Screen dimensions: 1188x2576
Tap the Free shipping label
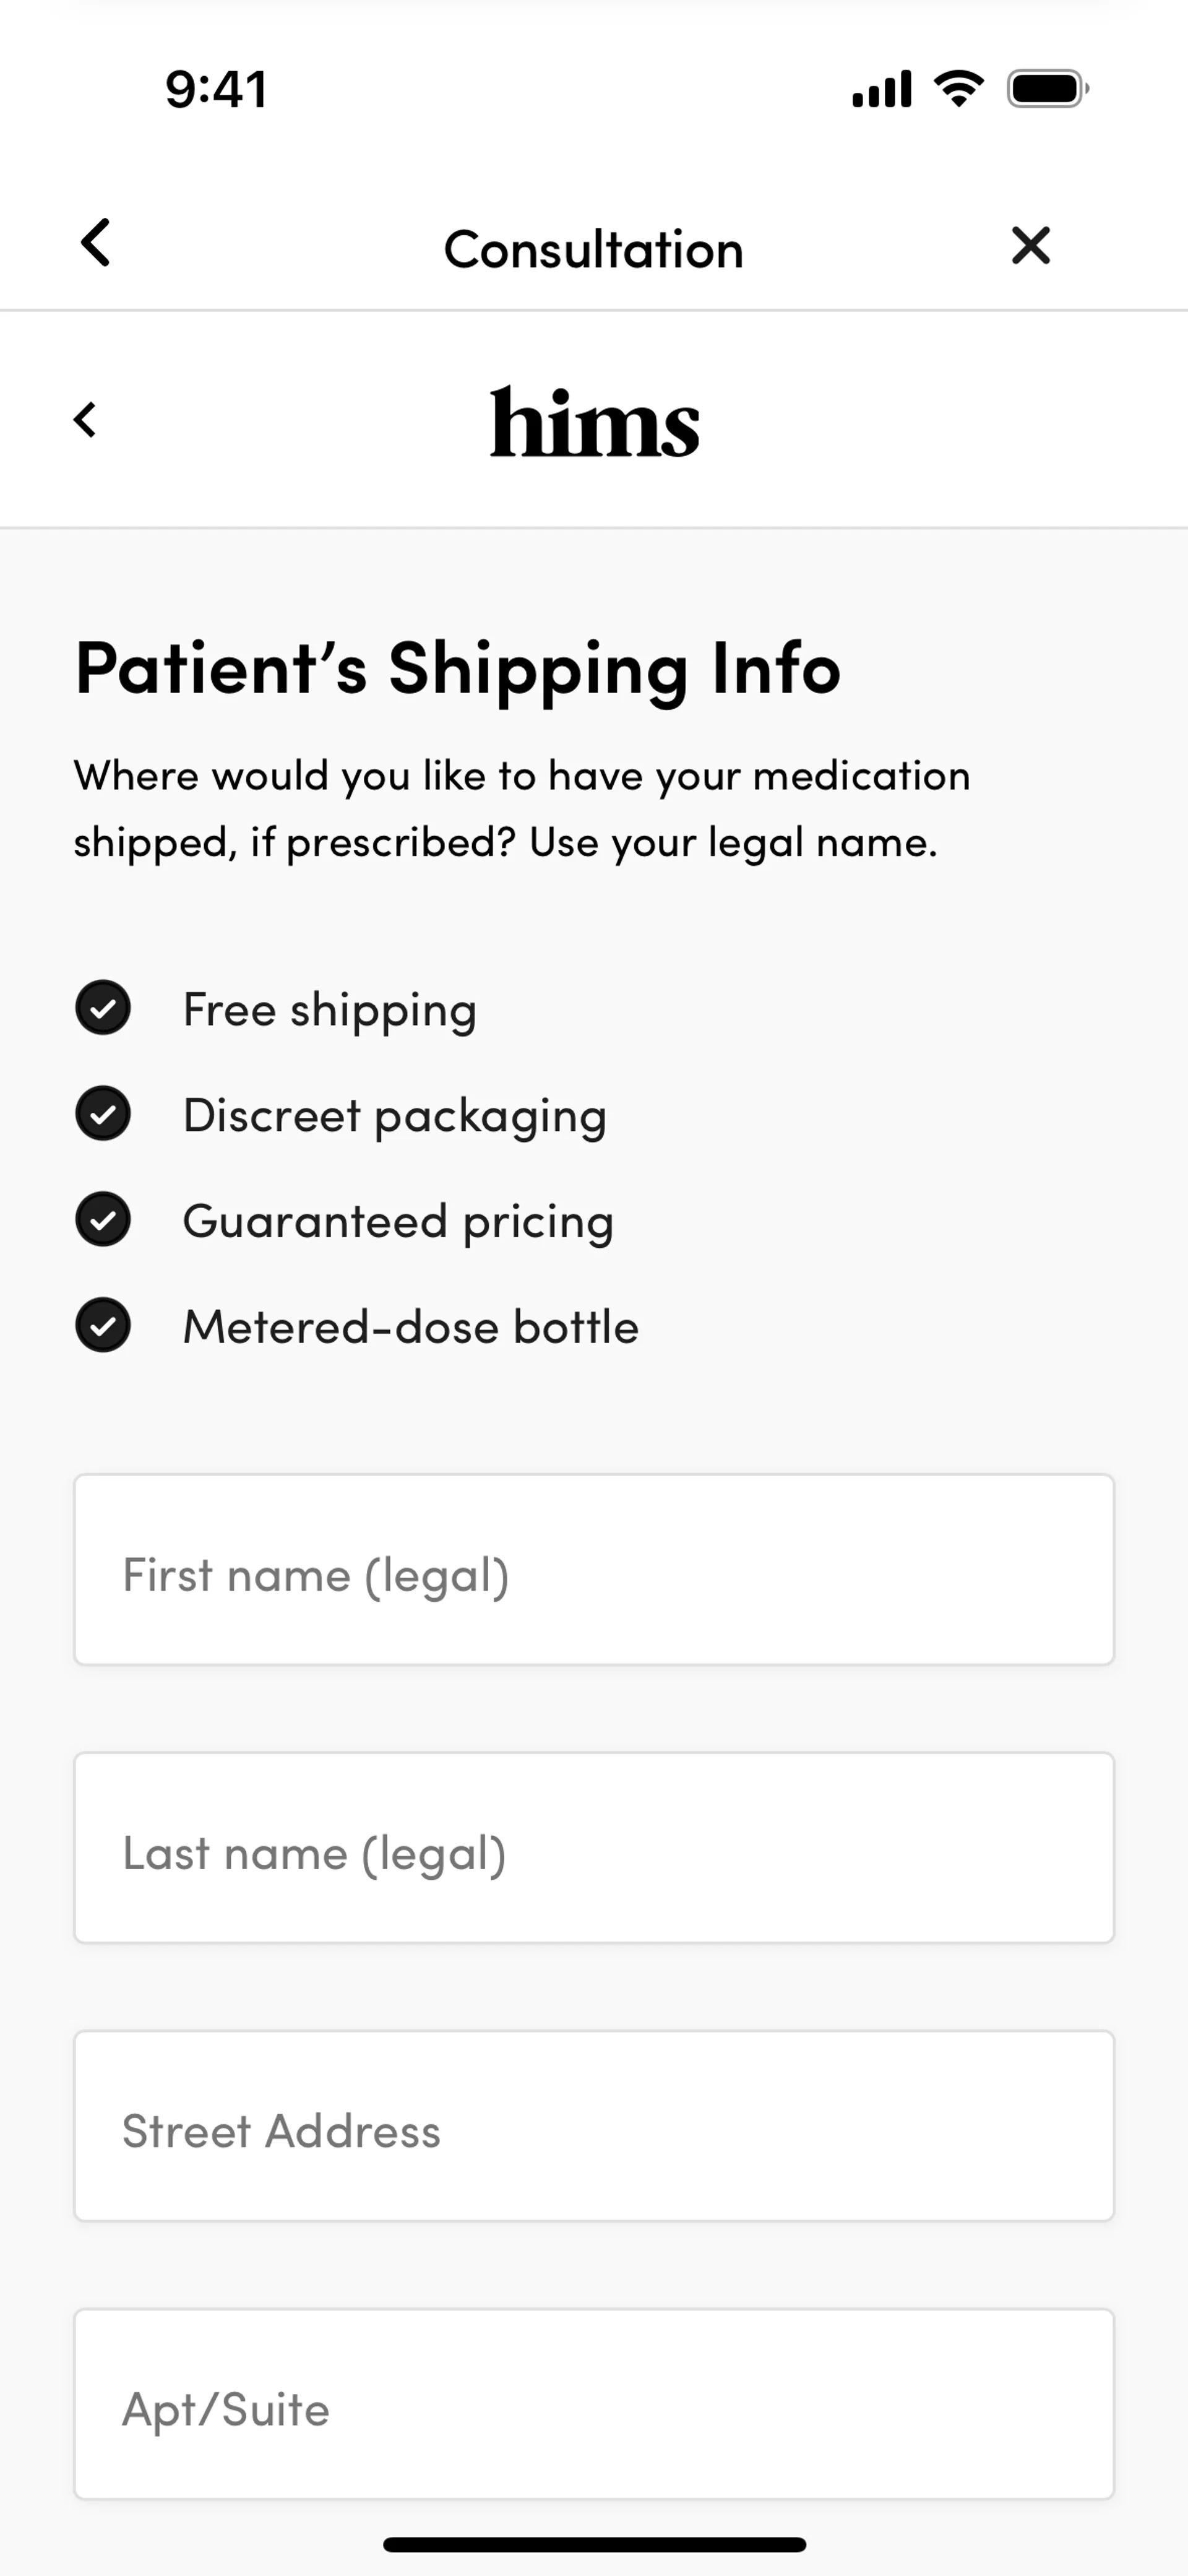329,1010
